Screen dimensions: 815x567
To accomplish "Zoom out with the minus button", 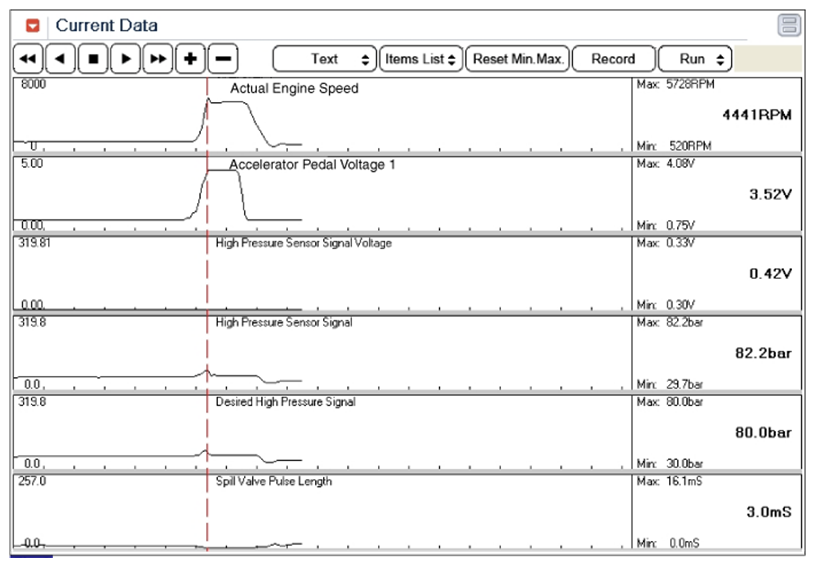I will coord(223,59).
